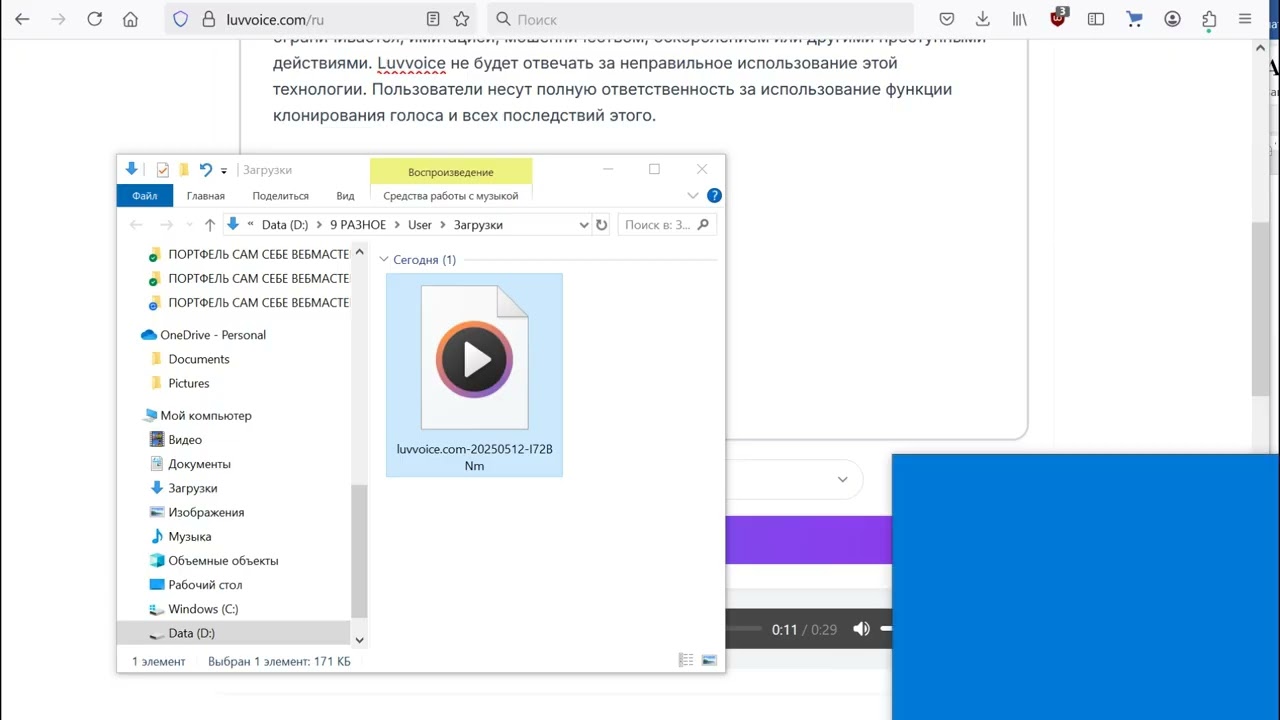
Task: Expand address bar history dropdown
Action: 584,225
